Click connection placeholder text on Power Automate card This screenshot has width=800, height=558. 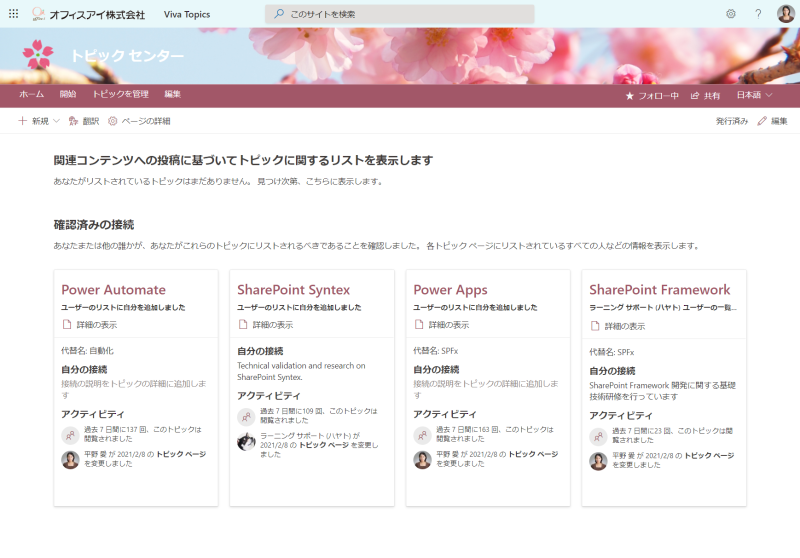pos(134,389)
